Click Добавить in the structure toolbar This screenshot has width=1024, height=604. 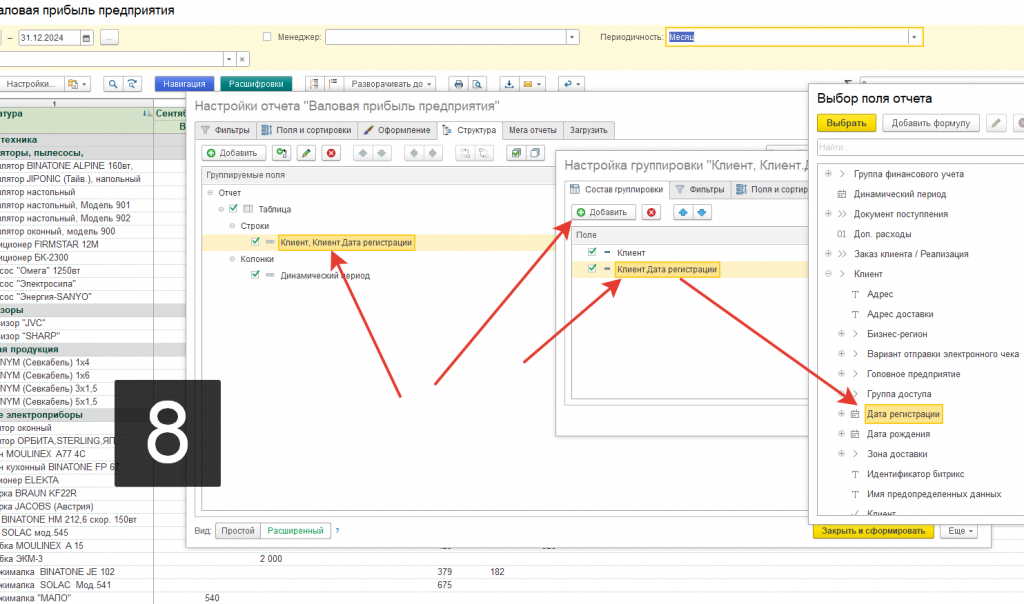(x=232, y=153)
